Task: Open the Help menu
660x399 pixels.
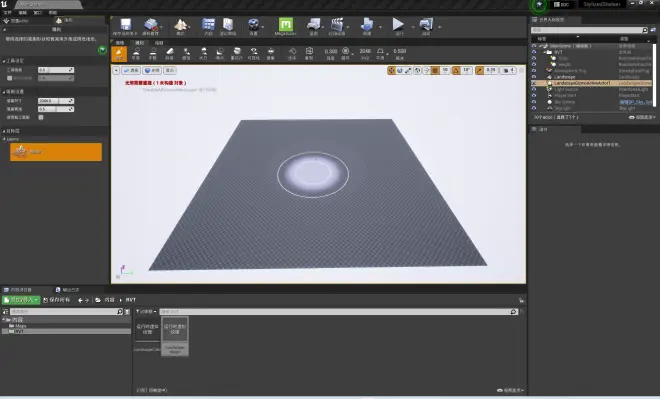Action: click(53, 13)
